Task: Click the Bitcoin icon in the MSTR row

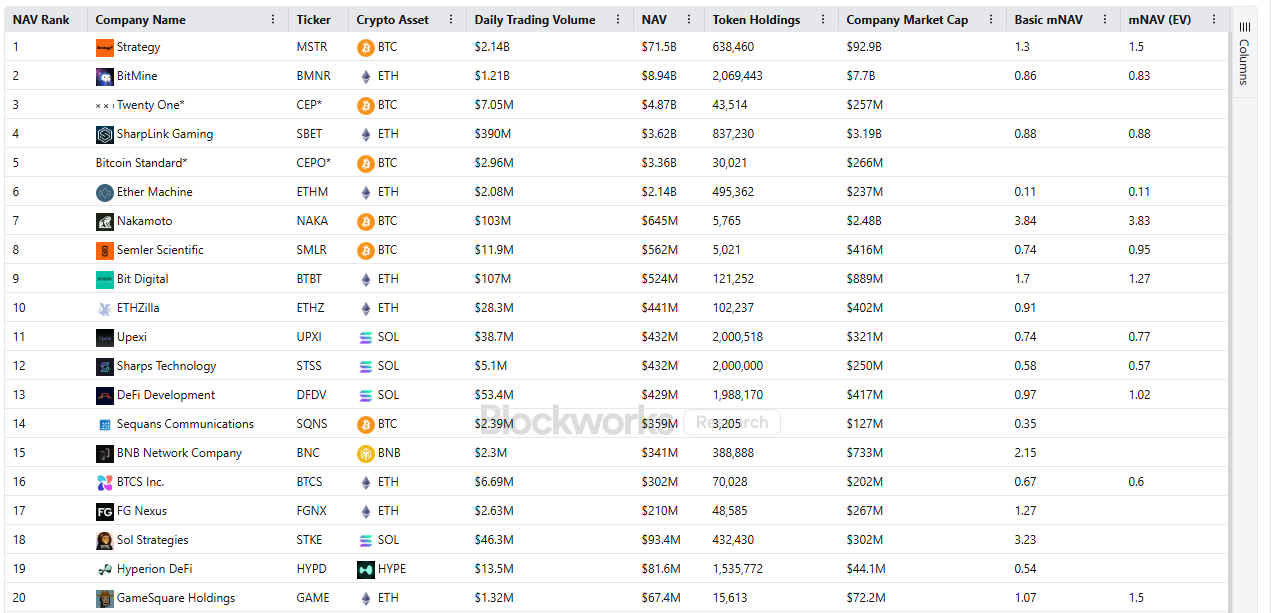Action: [x=366, y=47]
